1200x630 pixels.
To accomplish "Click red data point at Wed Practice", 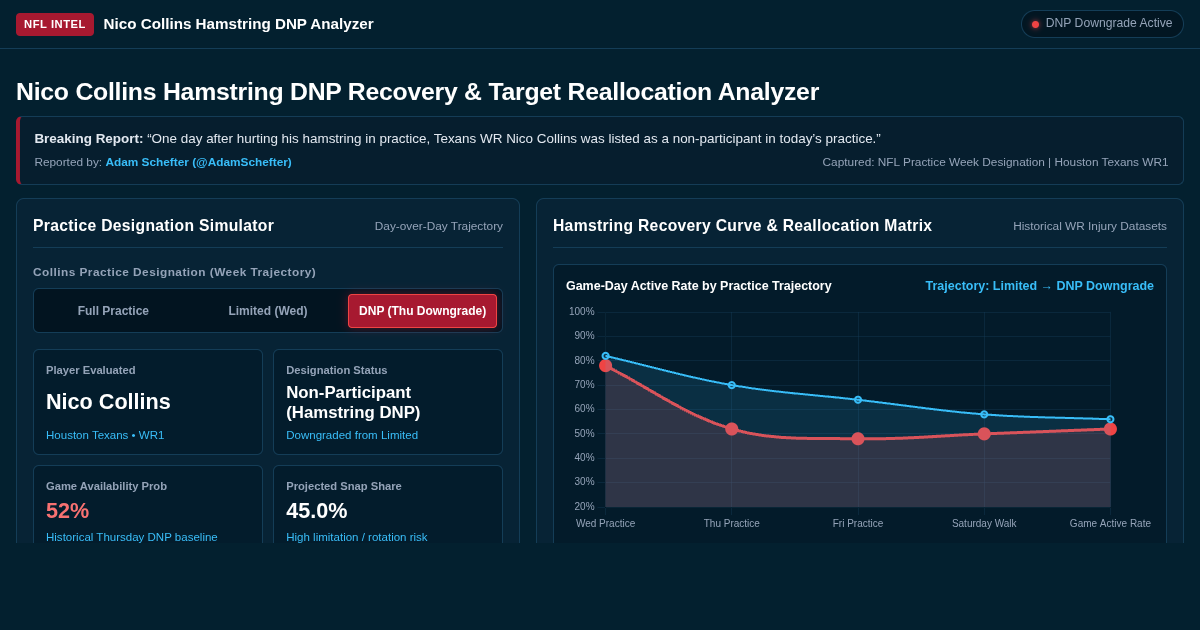I will coord(605,366).
